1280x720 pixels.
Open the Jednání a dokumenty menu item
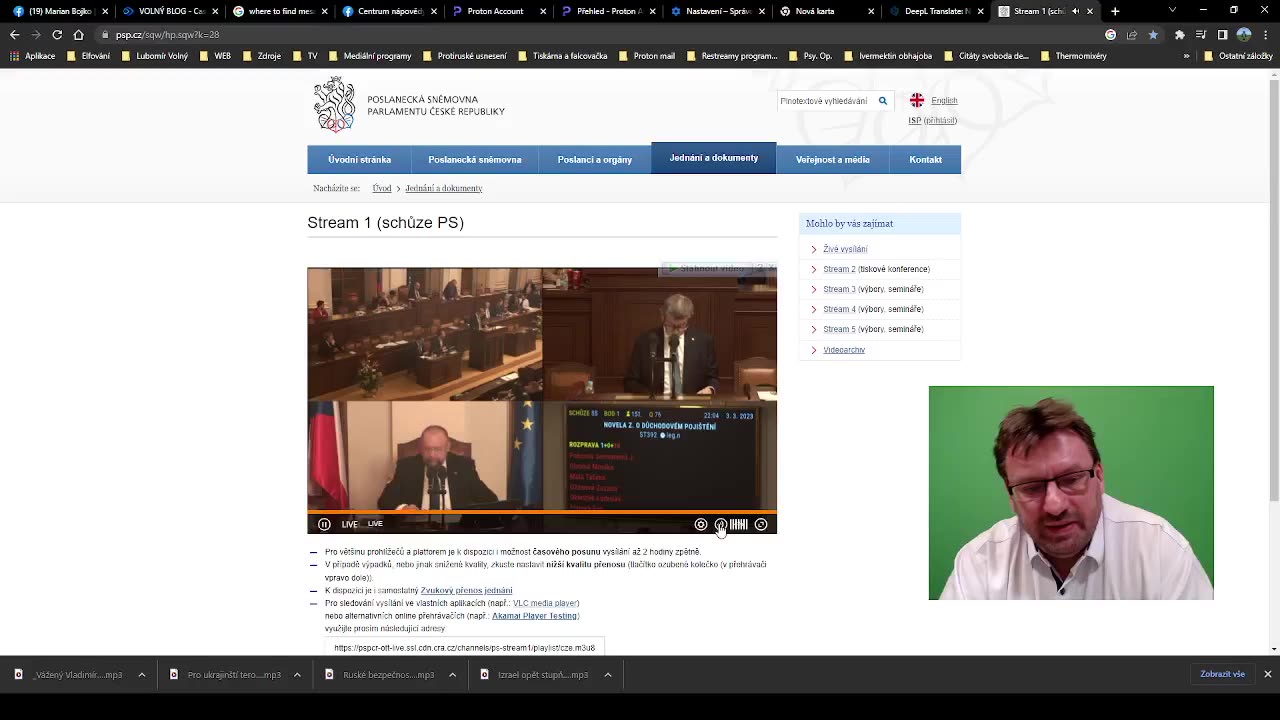pos(714,158)
